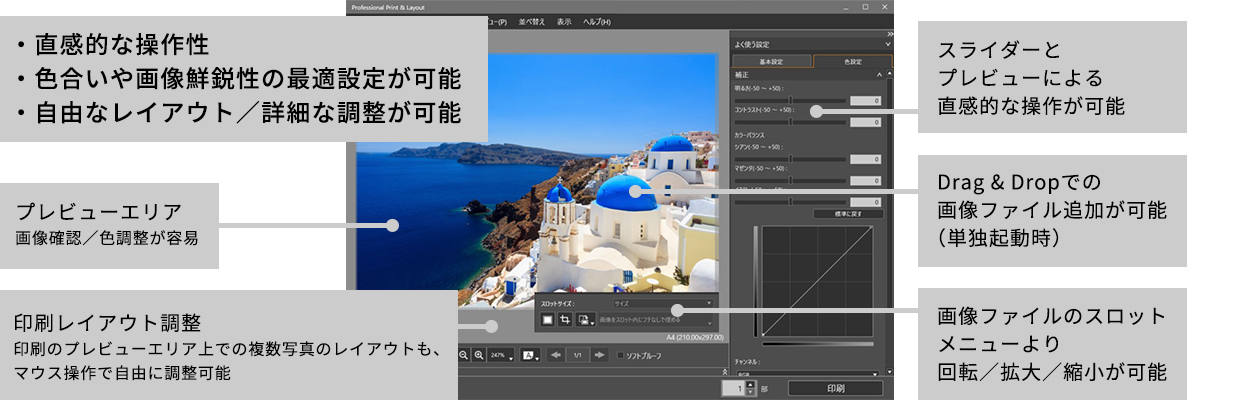
Task: Go to the previous page arrow
Action: point(556,355)
